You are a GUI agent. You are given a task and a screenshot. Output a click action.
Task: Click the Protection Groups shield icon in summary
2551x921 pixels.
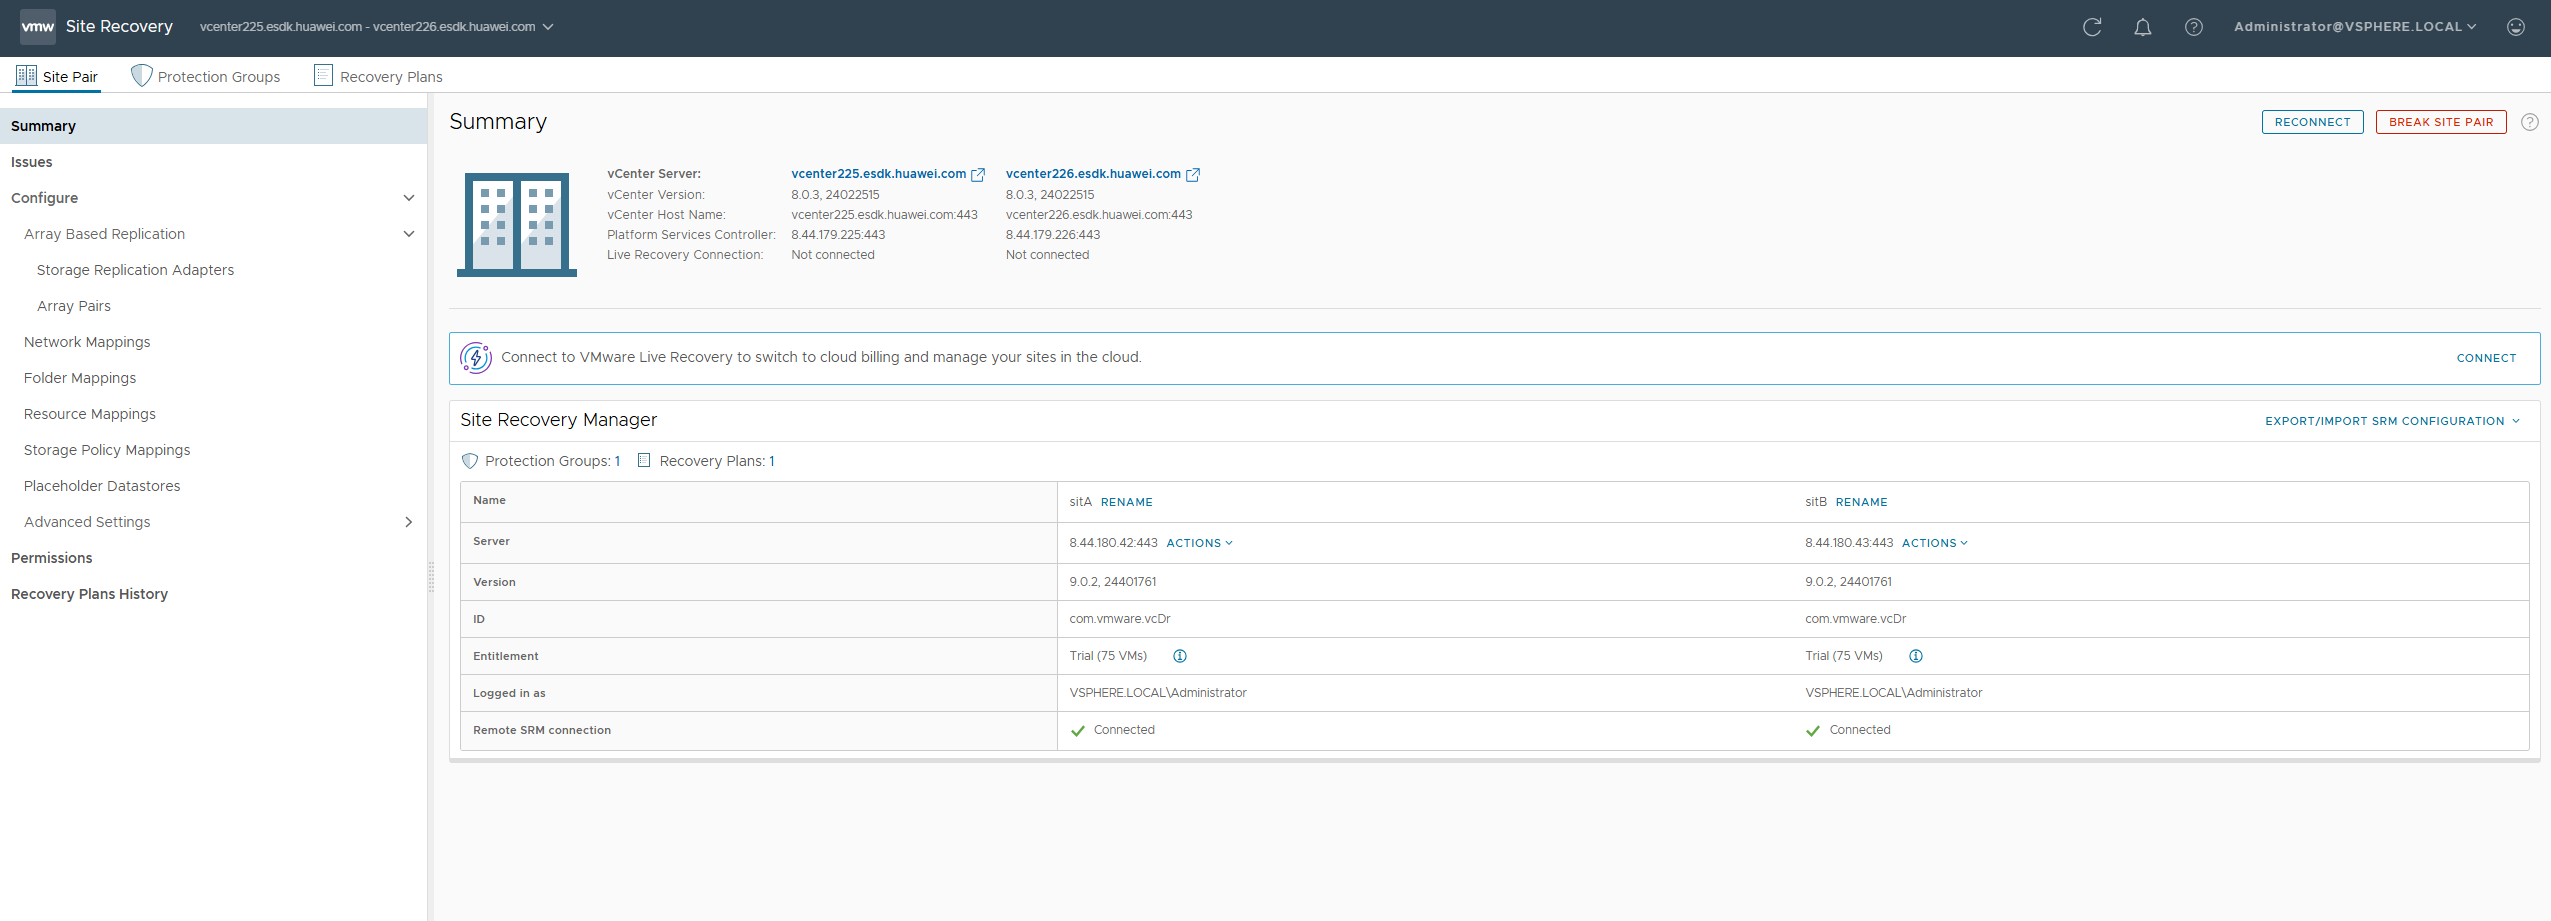[x=470, y=461]
